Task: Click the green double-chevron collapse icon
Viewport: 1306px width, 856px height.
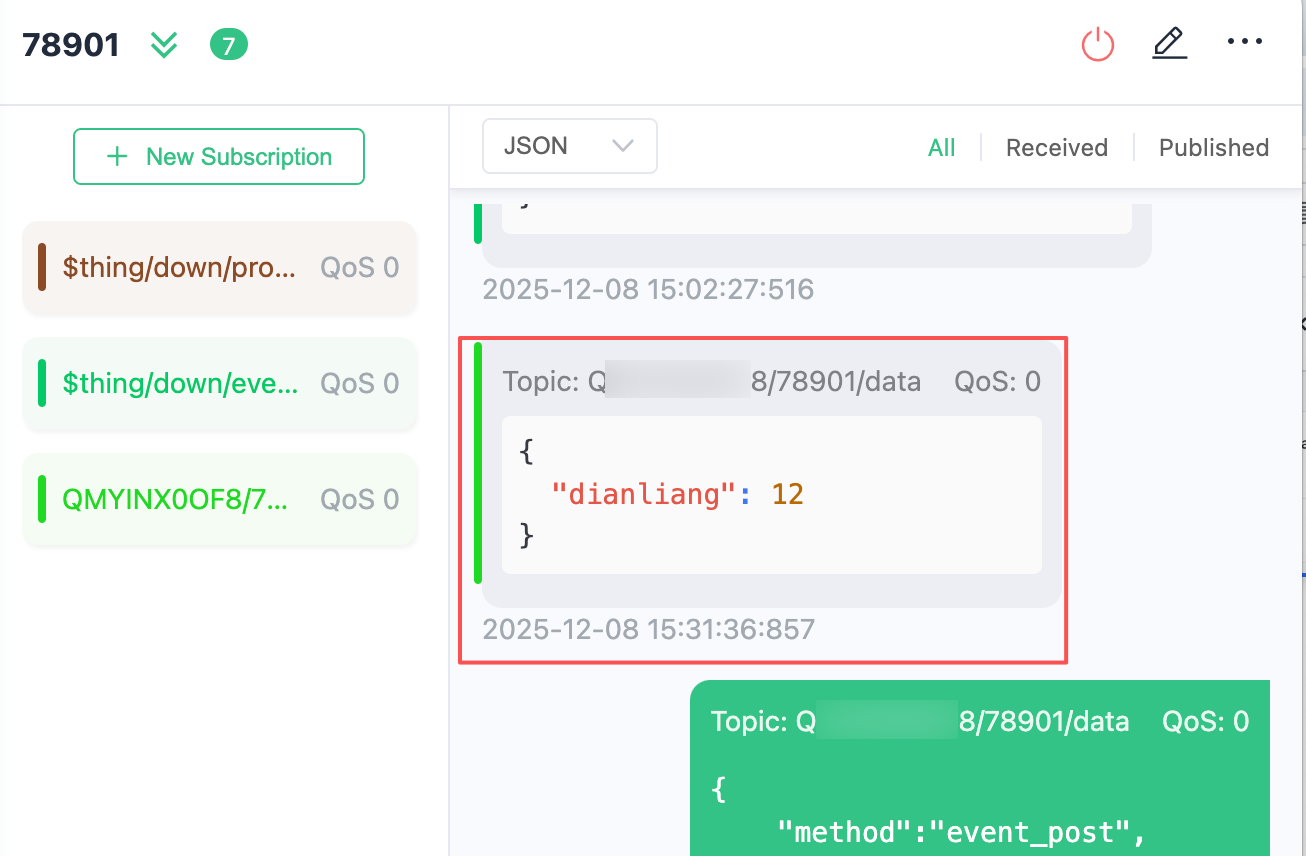Action: [164, 45]
